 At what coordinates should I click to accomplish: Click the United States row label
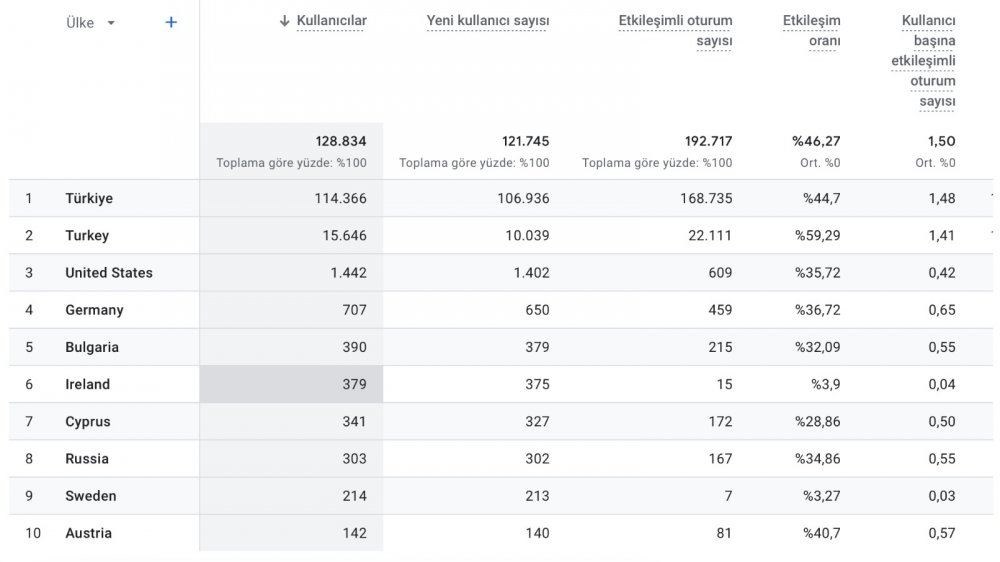point(108,272)
